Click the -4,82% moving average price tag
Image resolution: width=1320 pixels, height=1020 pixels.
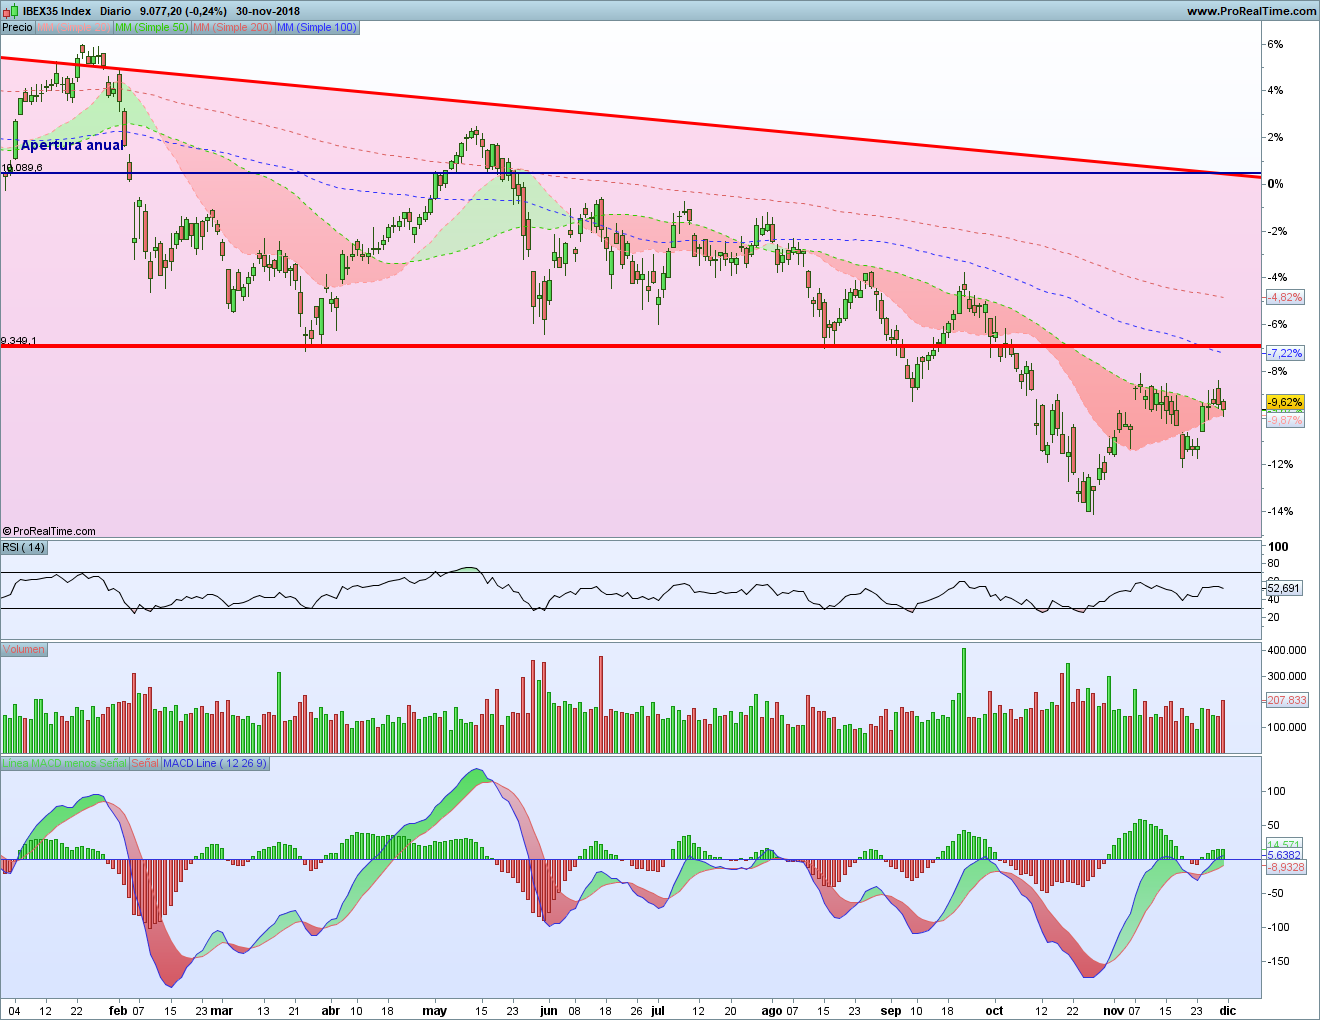pos(1284,297)
